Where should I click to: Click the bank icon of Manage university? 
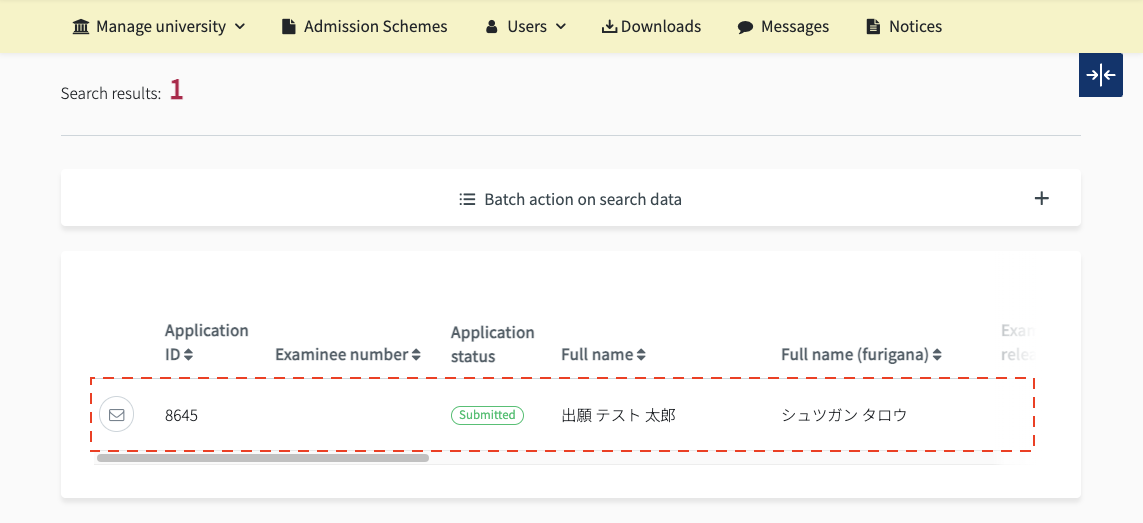click(82, 27)
